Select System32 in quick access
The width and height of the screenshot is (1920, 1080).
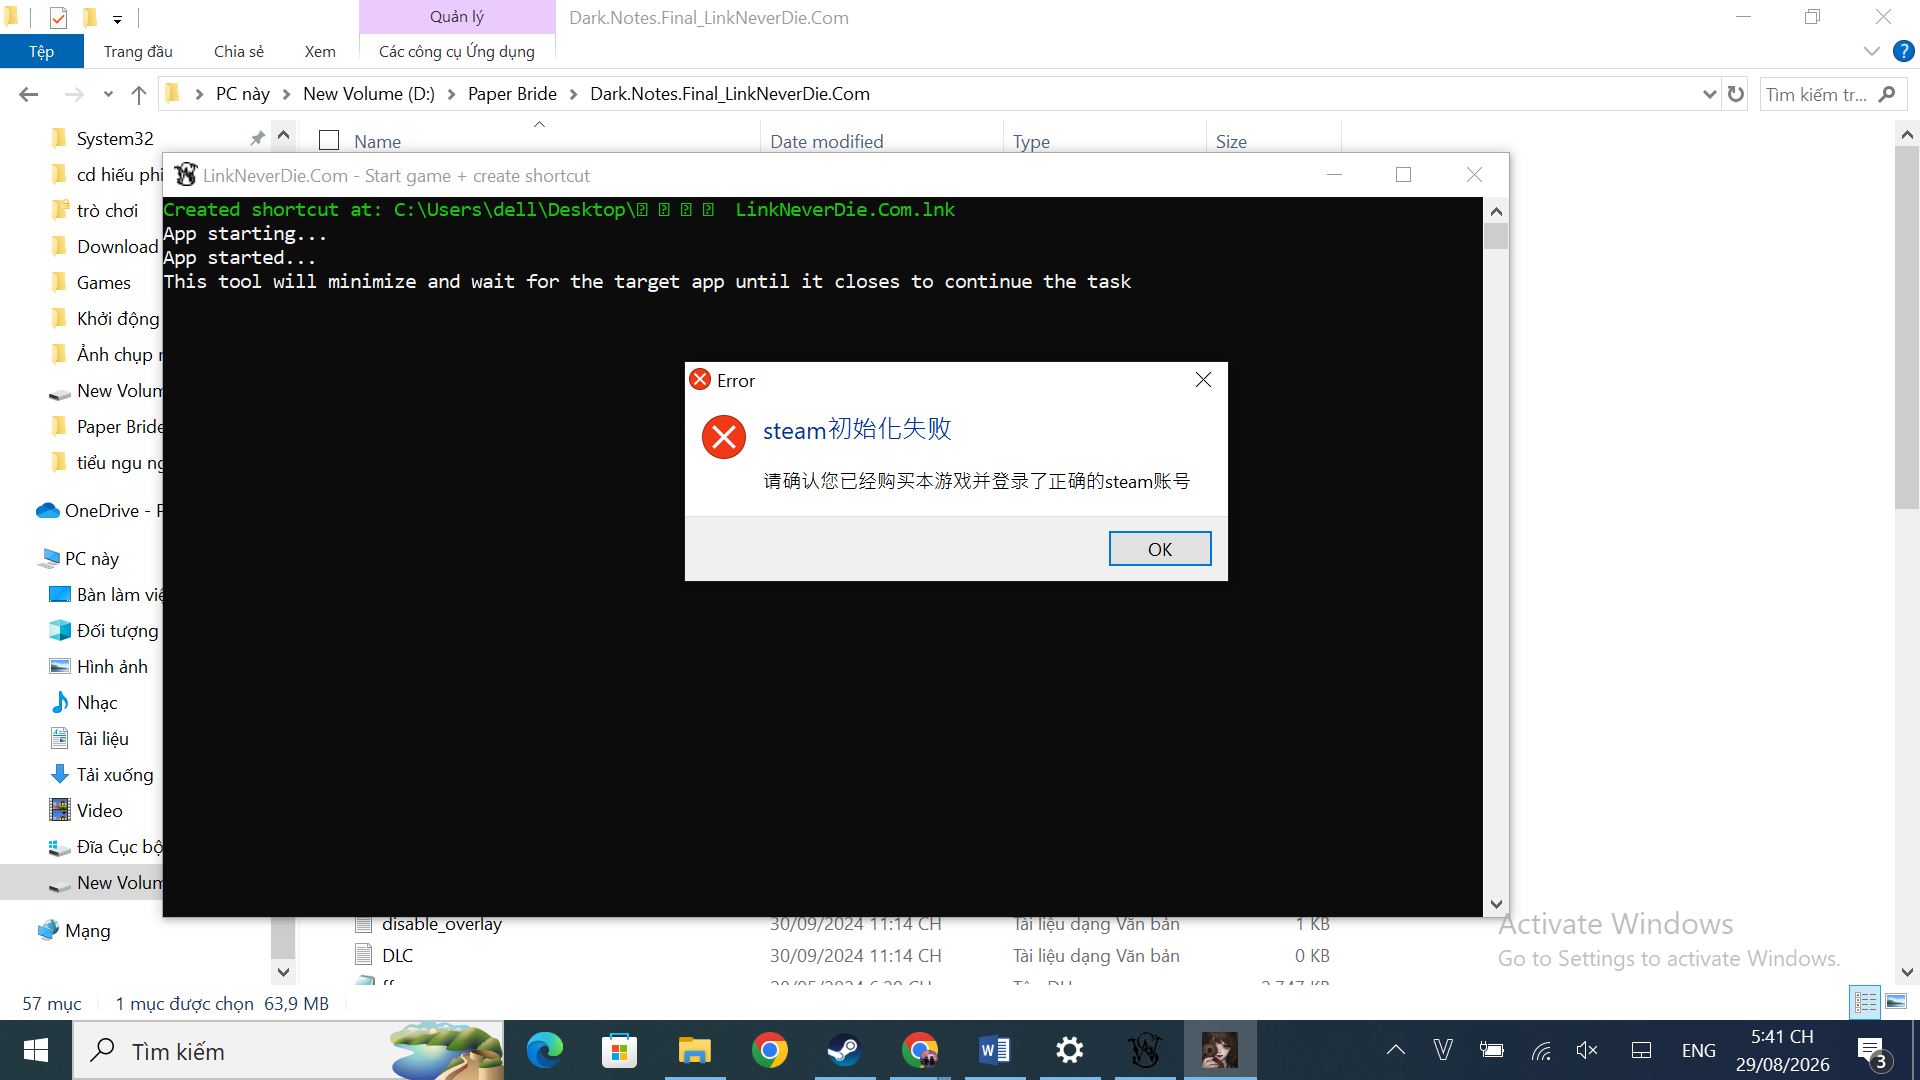115,138
